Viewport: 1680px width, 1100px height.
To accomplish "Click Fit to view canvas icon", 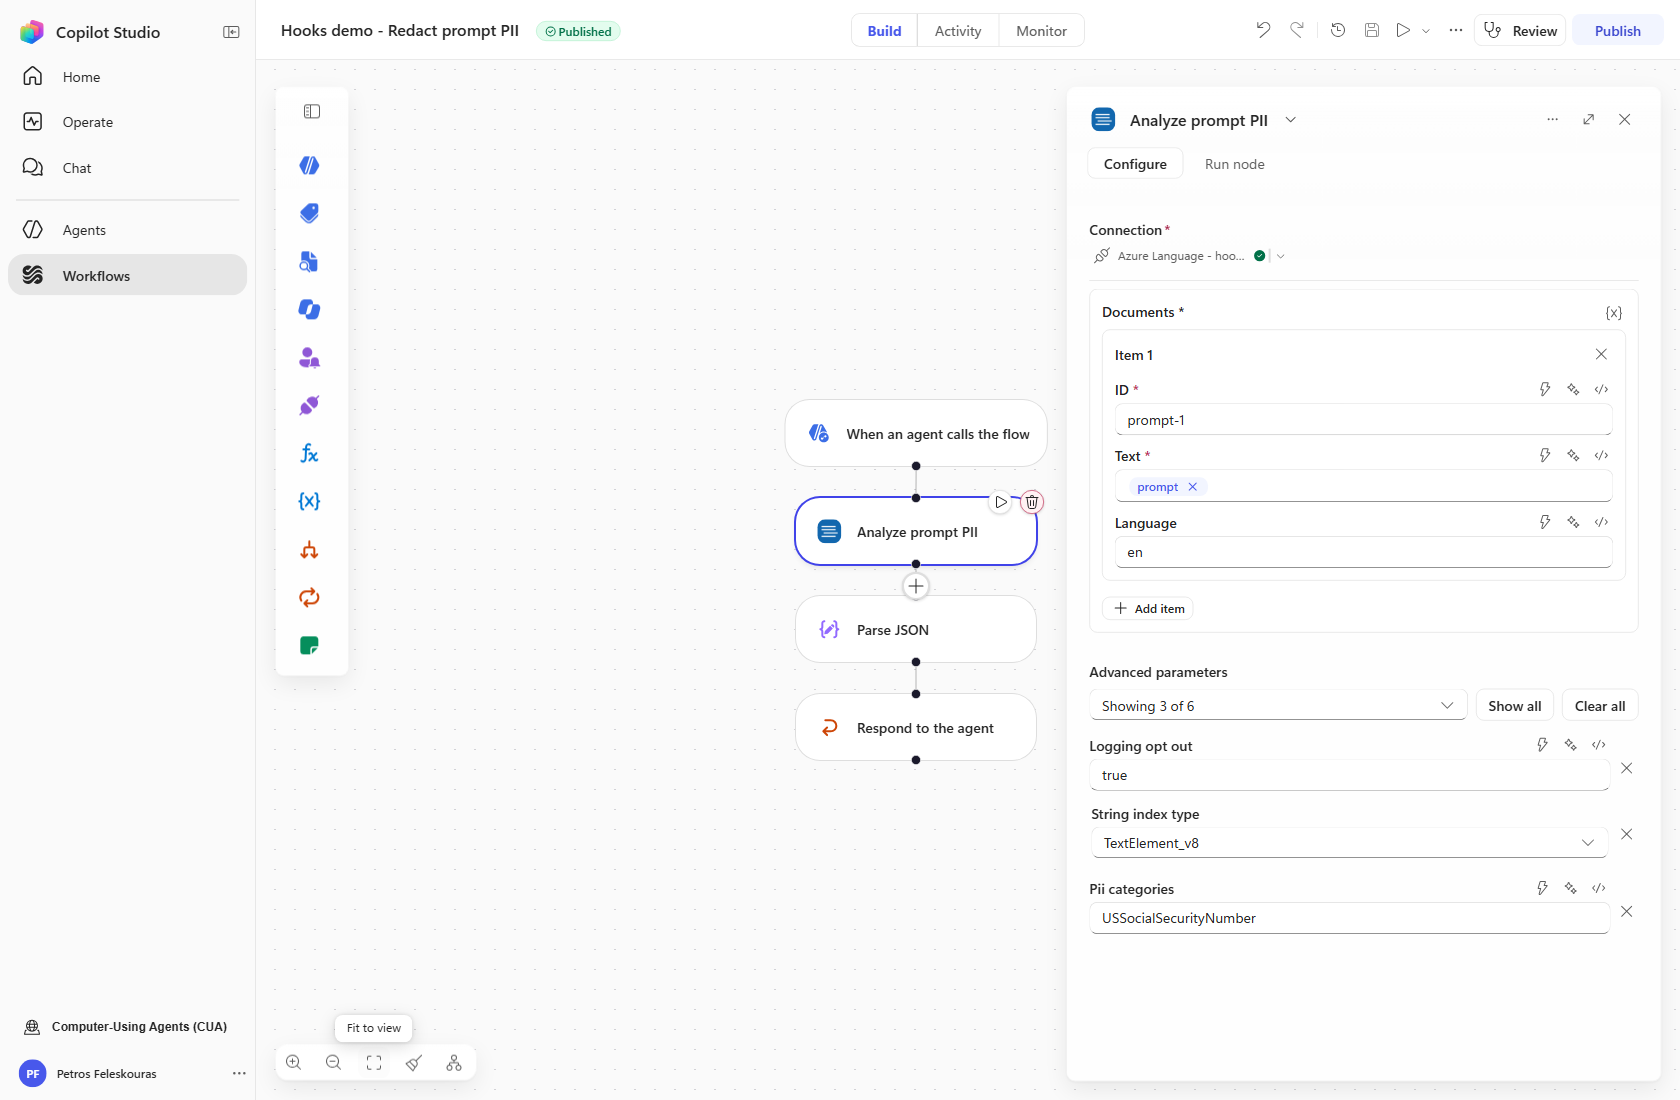I will pos(374,1063).
